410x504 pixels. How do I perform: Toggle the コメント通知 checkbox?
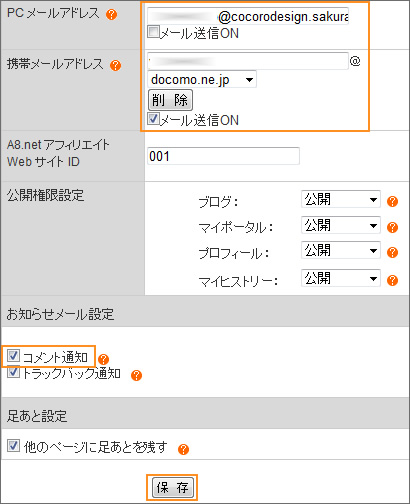pyautogui.click(x=13, y=356)
